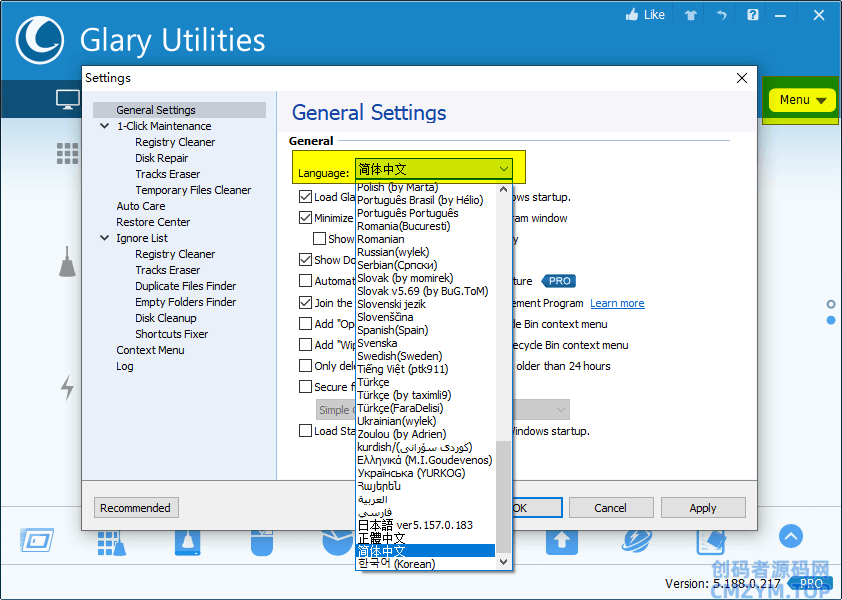Click the undo arrow icon in title bar
Image resolution: width=842 pixels, height=600 pixels.
pyautogui.click(x=721, y=15)
